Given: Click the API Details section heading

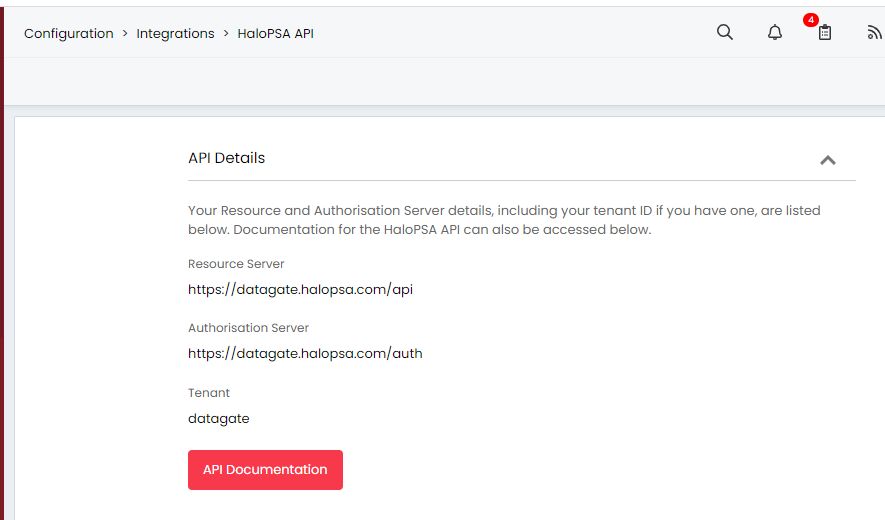Looking at the screenshot, I should 227,158.
